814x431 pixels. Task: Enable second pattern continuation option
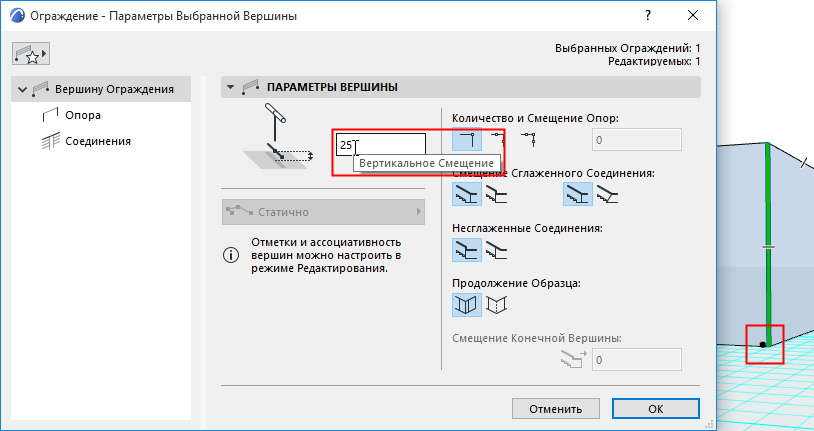click(x=496, y=304)
